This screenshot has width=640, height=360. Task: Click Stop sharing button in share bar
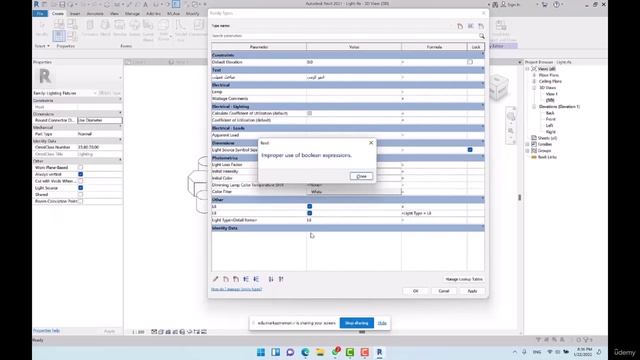[356, 323]
